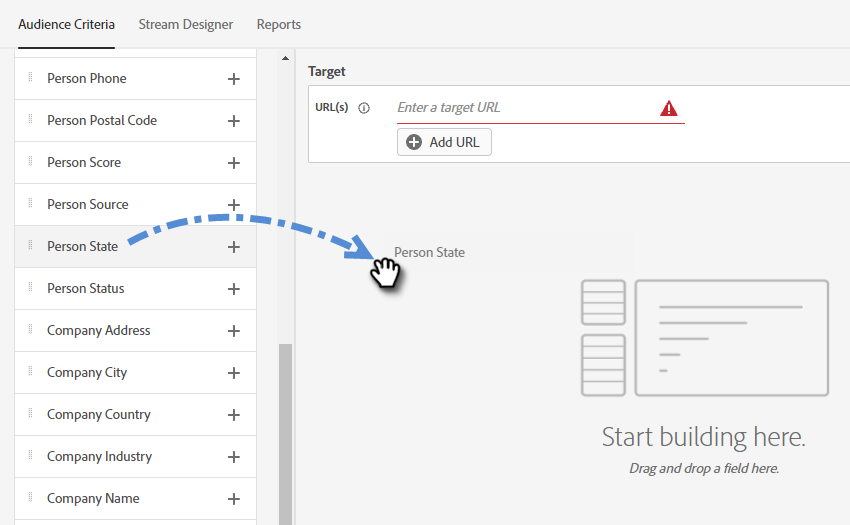Screen dimensions: 850x525
Task: Click the plus icon next to Person Status
Action: (x=234, y=289)
